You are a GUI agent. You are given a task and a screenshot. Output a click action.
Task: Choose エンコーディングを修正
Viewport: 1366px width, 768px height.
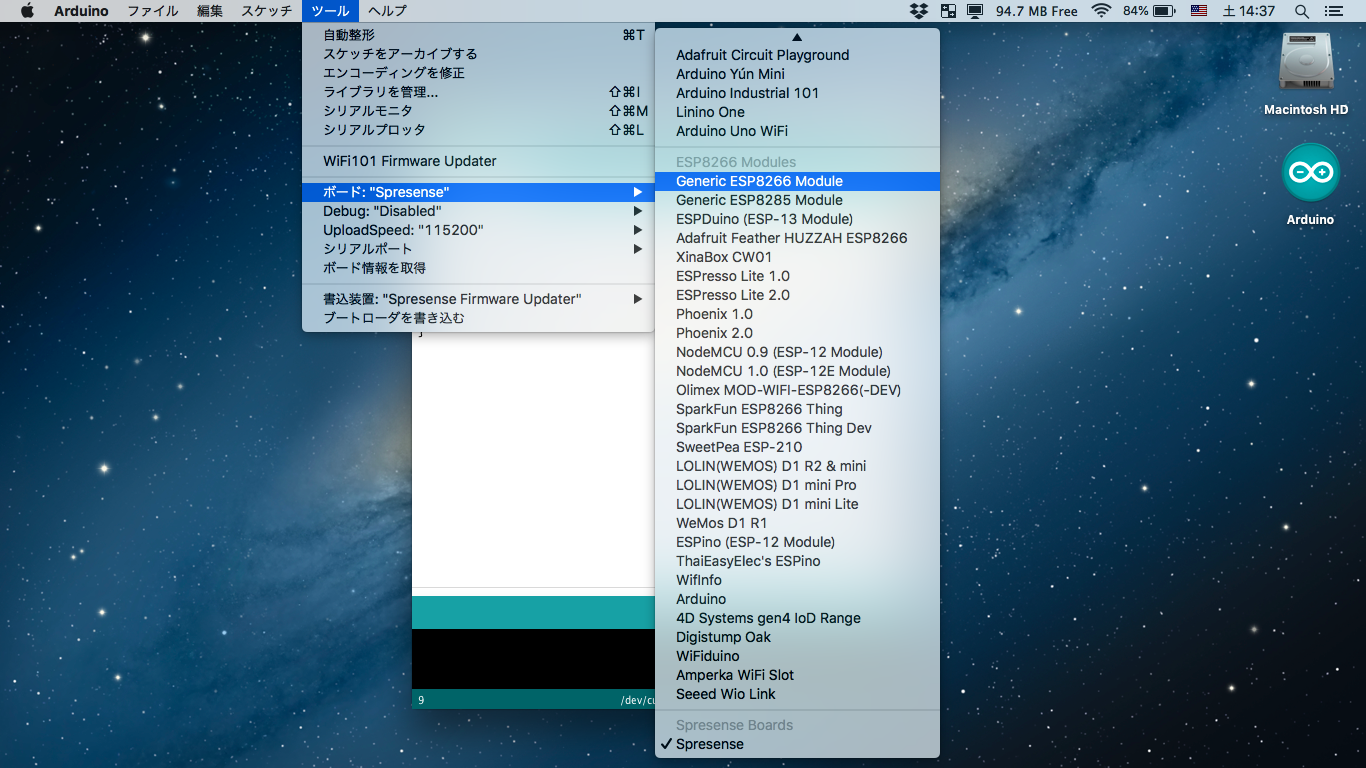(478, 73)
